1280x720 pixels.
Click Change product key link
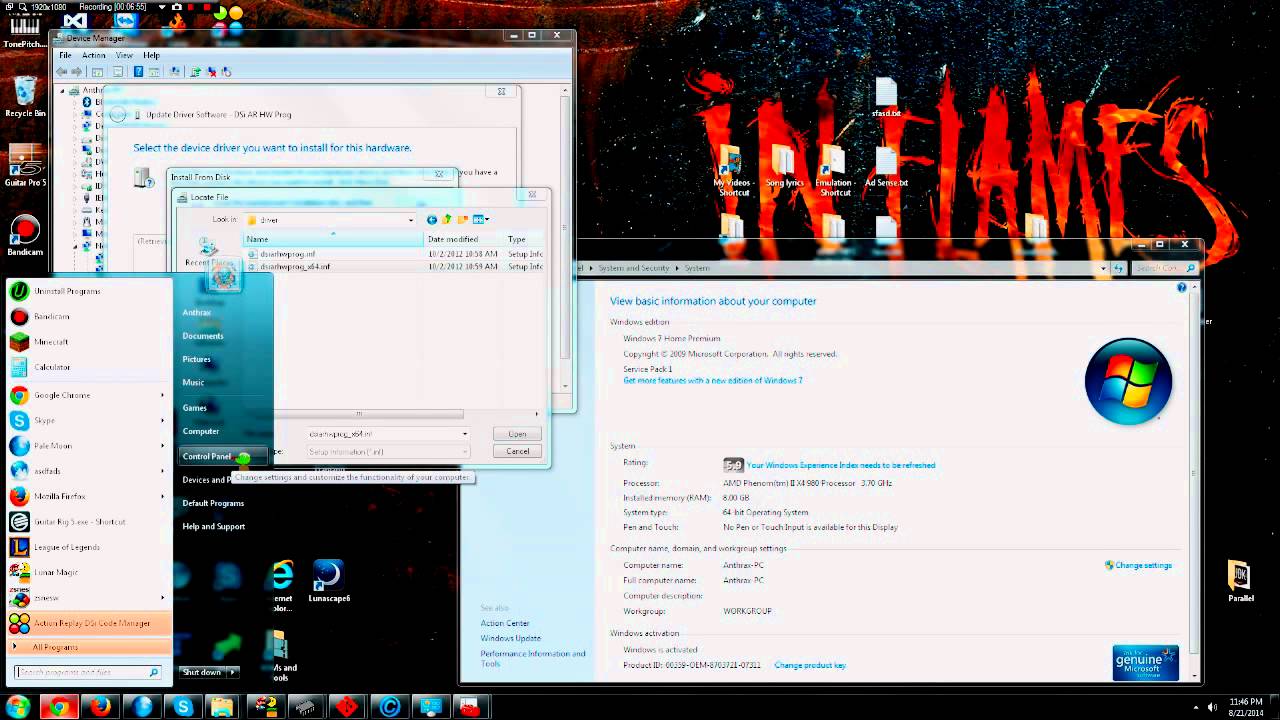pos(810,665)
